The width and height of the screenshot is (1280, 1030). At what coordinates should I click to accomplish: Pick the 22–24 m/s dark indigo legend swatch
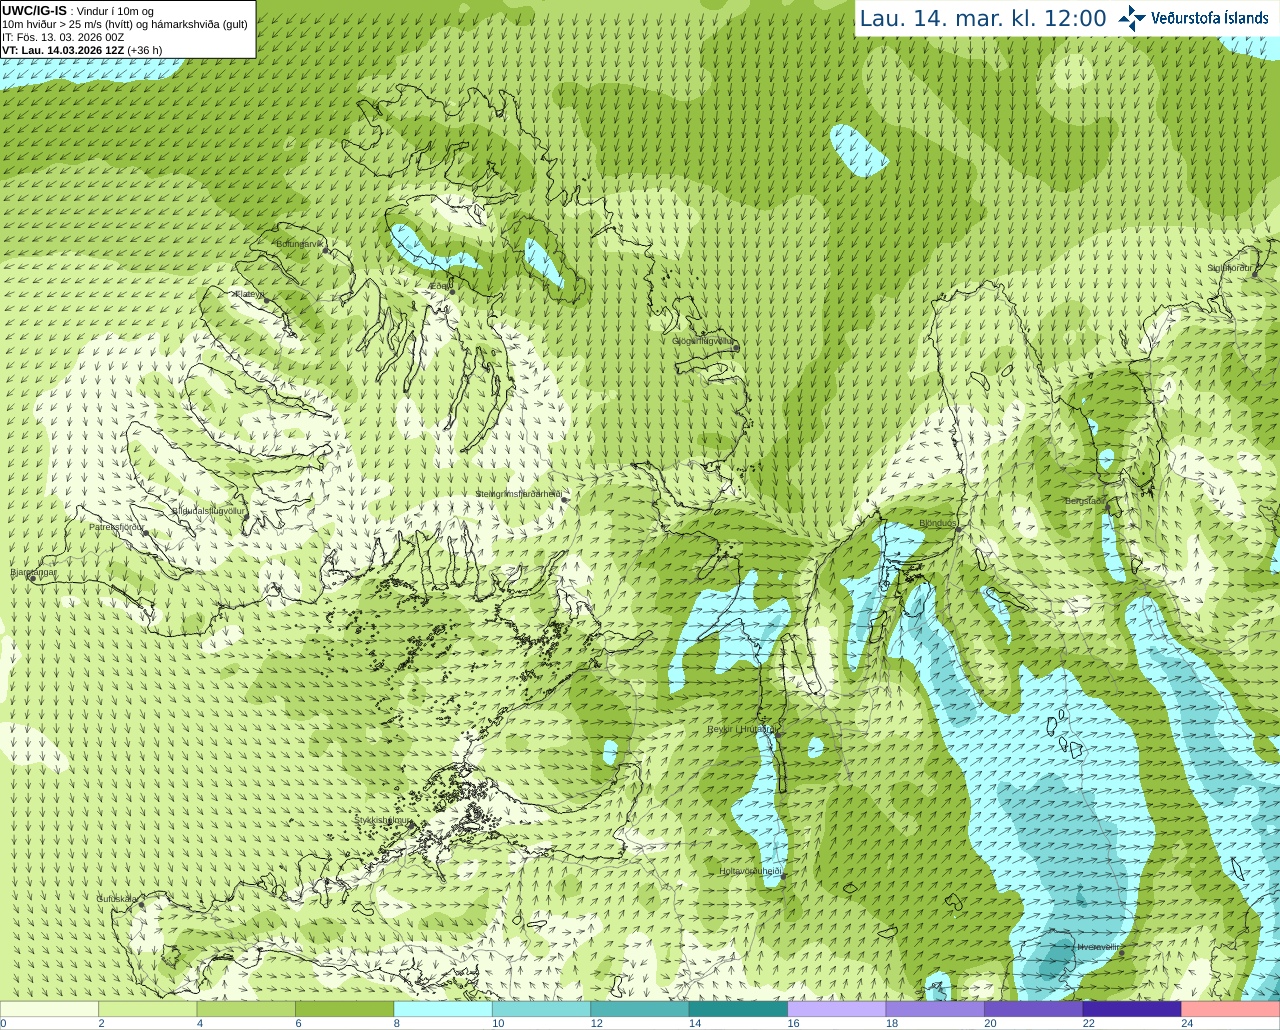1132,1009
